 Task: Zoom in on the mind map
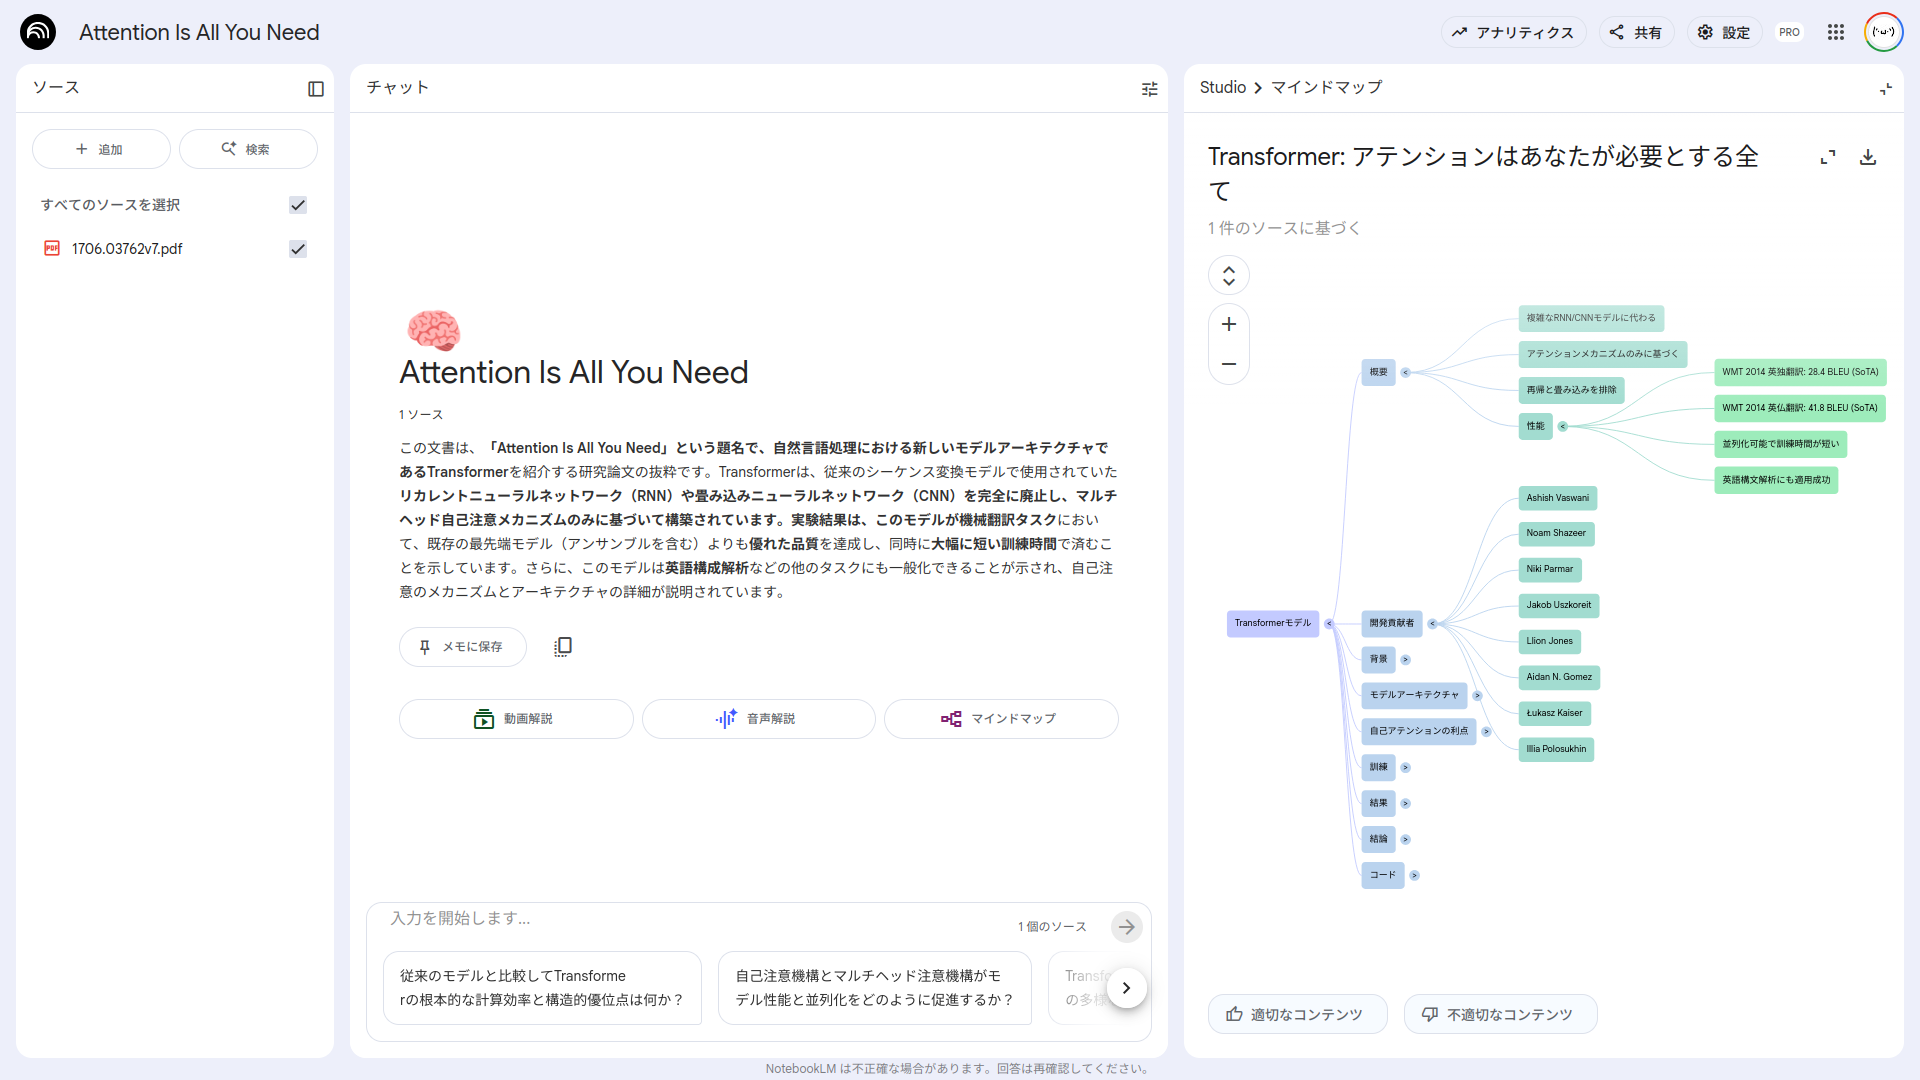pos(1229,324)
